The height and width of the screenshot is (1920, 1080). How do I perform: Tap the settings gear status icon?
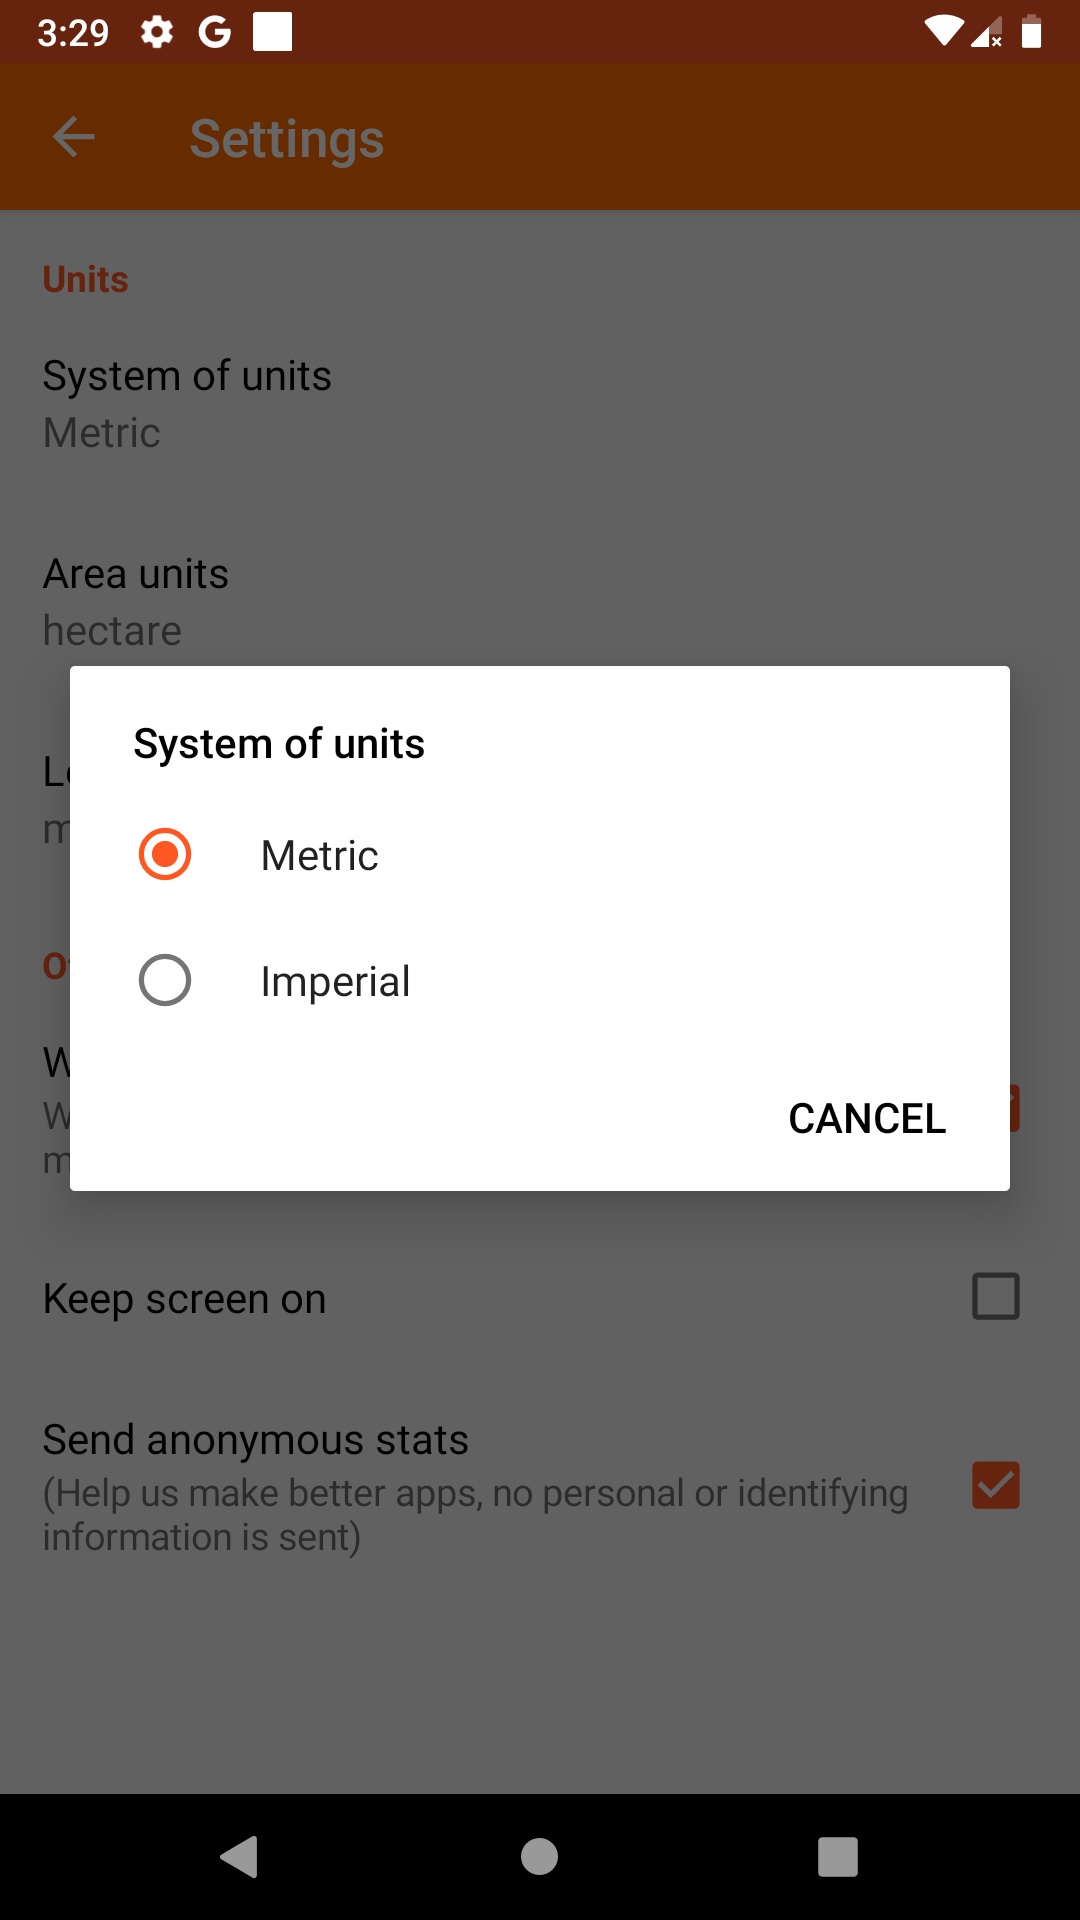click(x=157, y=32)
